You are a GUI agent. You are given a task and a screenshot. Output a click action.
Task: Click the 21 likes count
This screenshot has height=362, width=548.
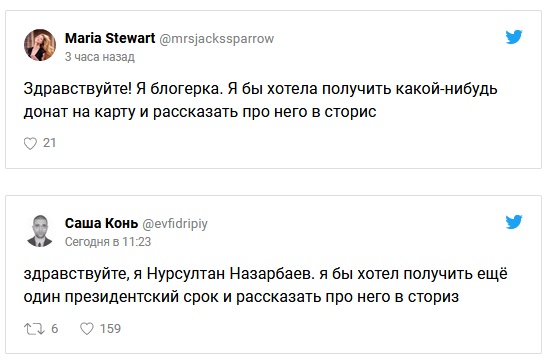point(49,143)
